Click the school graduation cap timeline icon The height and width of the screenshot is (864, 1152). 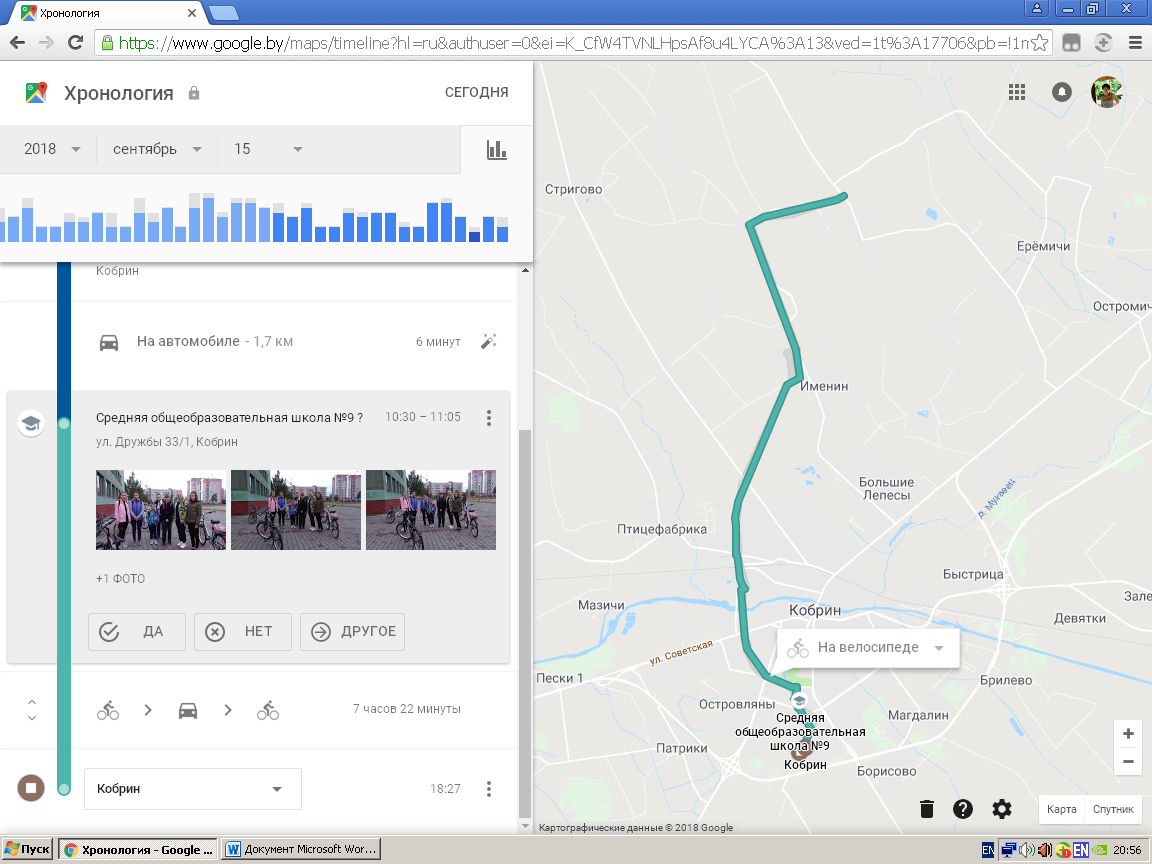click(31, 424)
